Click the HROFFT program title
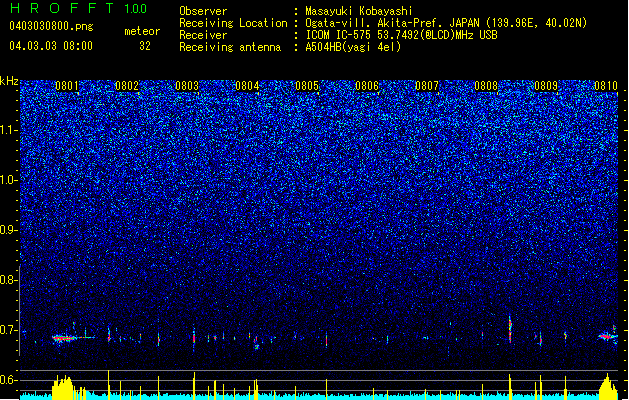The height and width of the screenshot is (400, 629). (62, 8)
